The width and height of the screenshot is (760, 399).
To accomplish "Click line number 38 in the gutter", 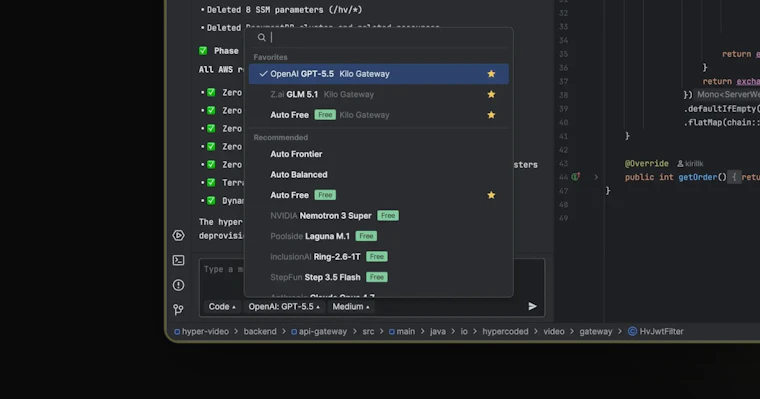I will pos(563,95).
